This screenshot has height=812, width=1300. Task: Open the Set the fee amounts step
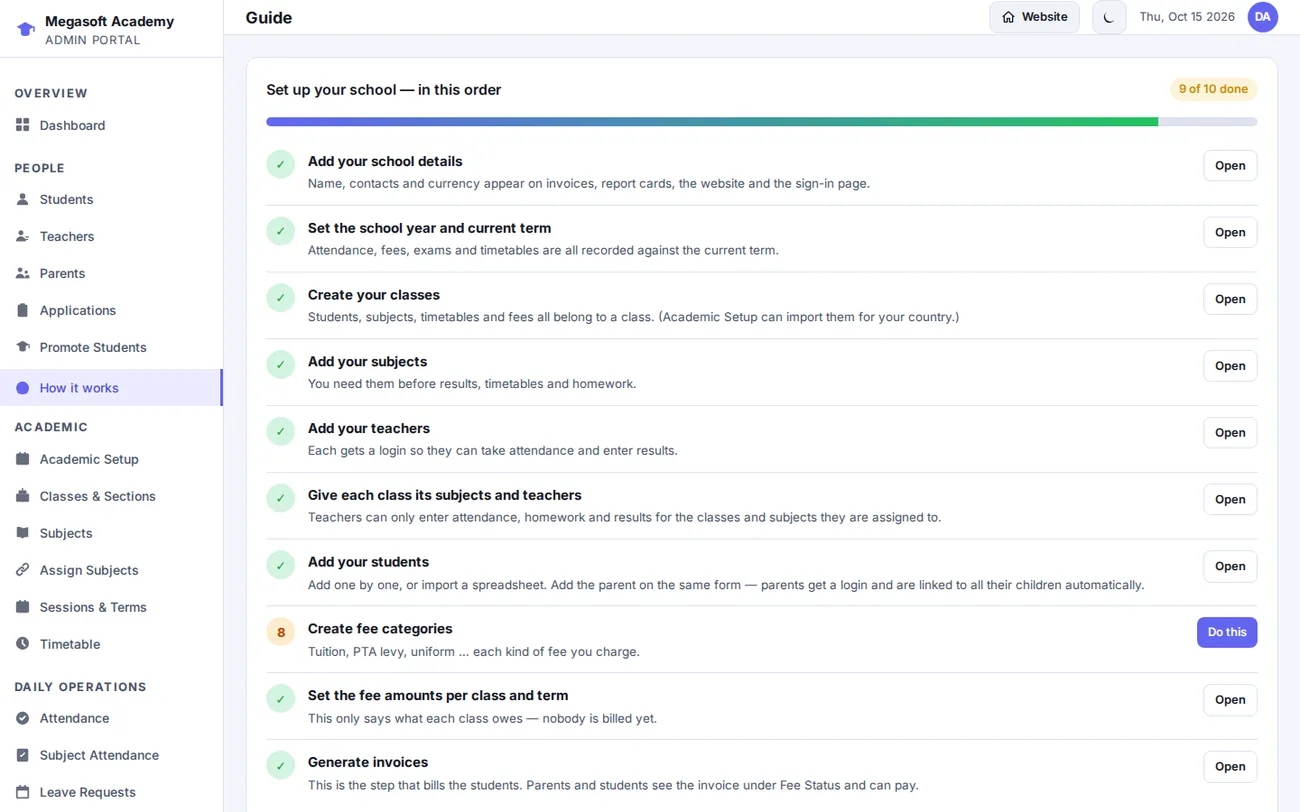tap(1230, 700)
